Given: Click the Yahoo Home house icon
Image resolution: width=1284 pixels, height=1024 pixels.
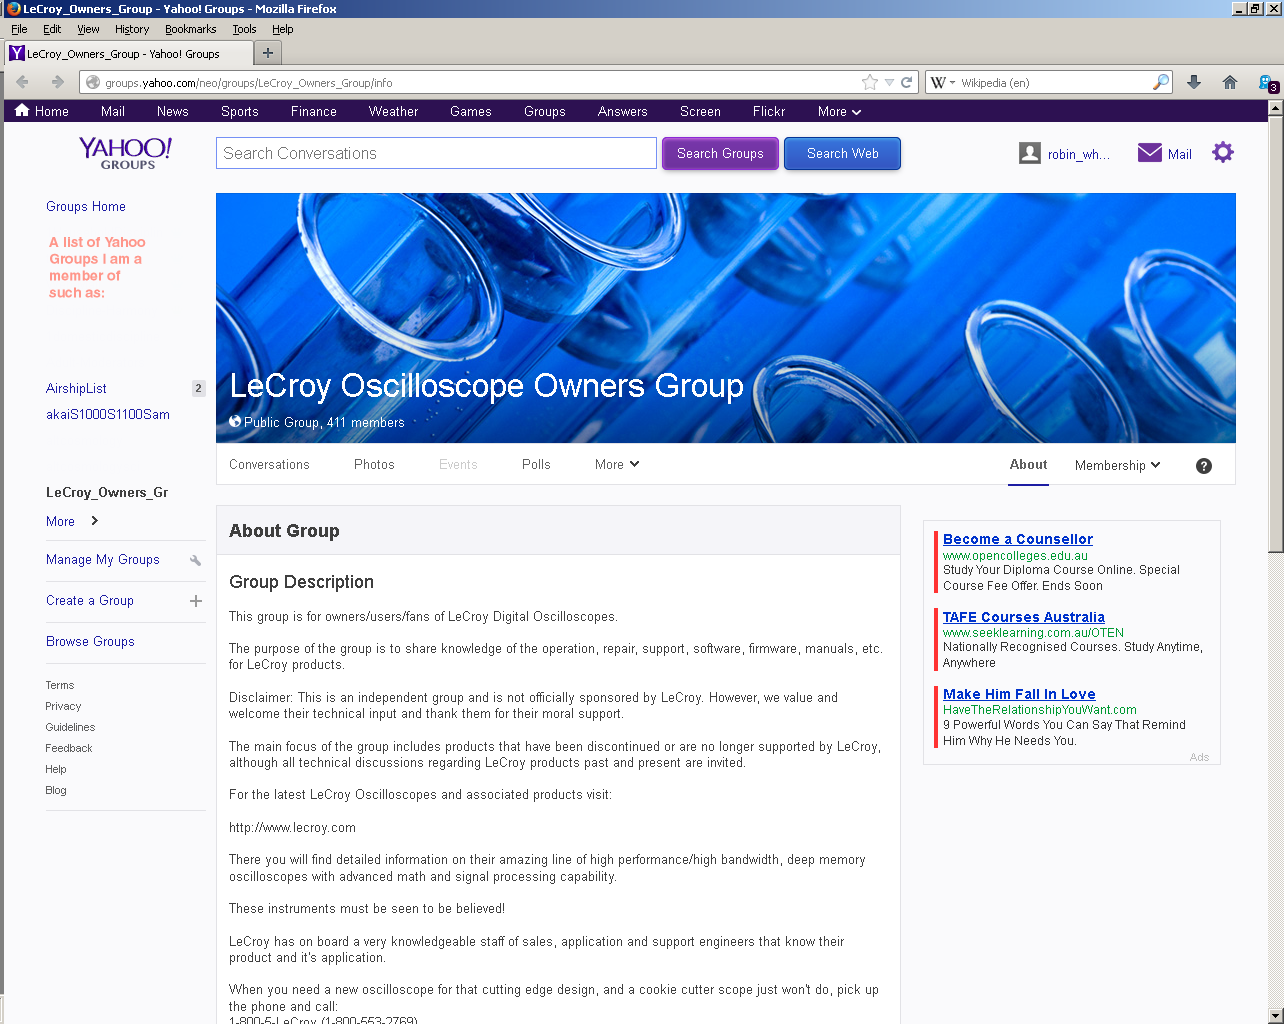Looking at the screenshot, I should [22, 111].
